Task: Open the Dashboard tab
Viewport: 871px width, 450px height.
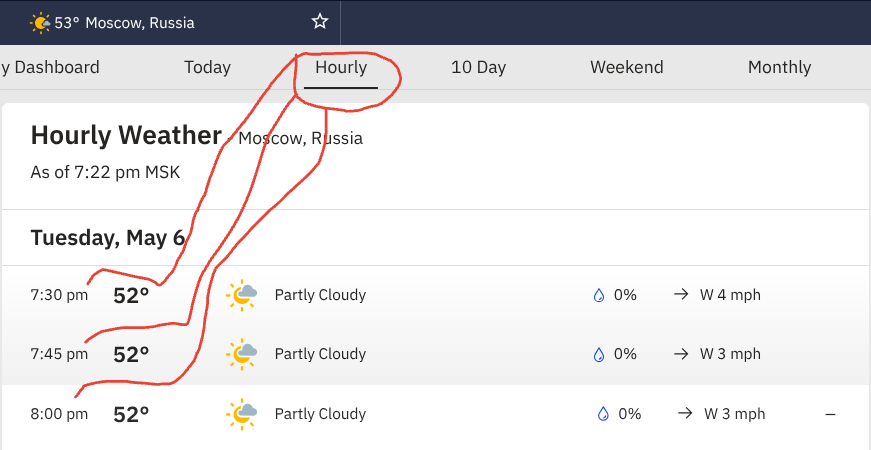Action: tap(50, 68)
